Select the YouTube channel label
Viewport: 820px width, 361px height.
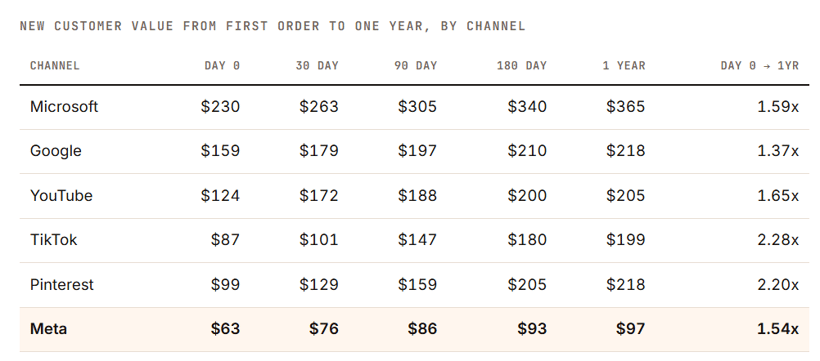pos(61,196)
